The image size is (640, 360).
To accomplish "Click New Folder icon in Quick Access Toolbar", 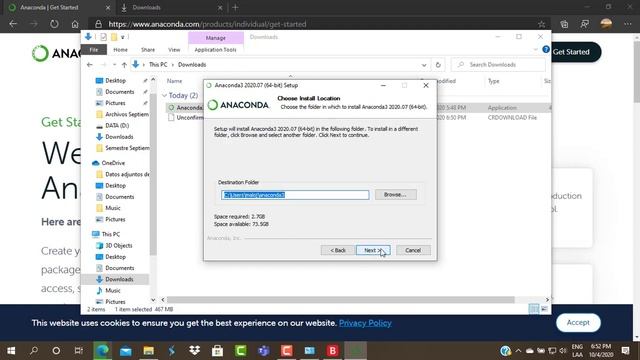I will click(x=114, y=37).
